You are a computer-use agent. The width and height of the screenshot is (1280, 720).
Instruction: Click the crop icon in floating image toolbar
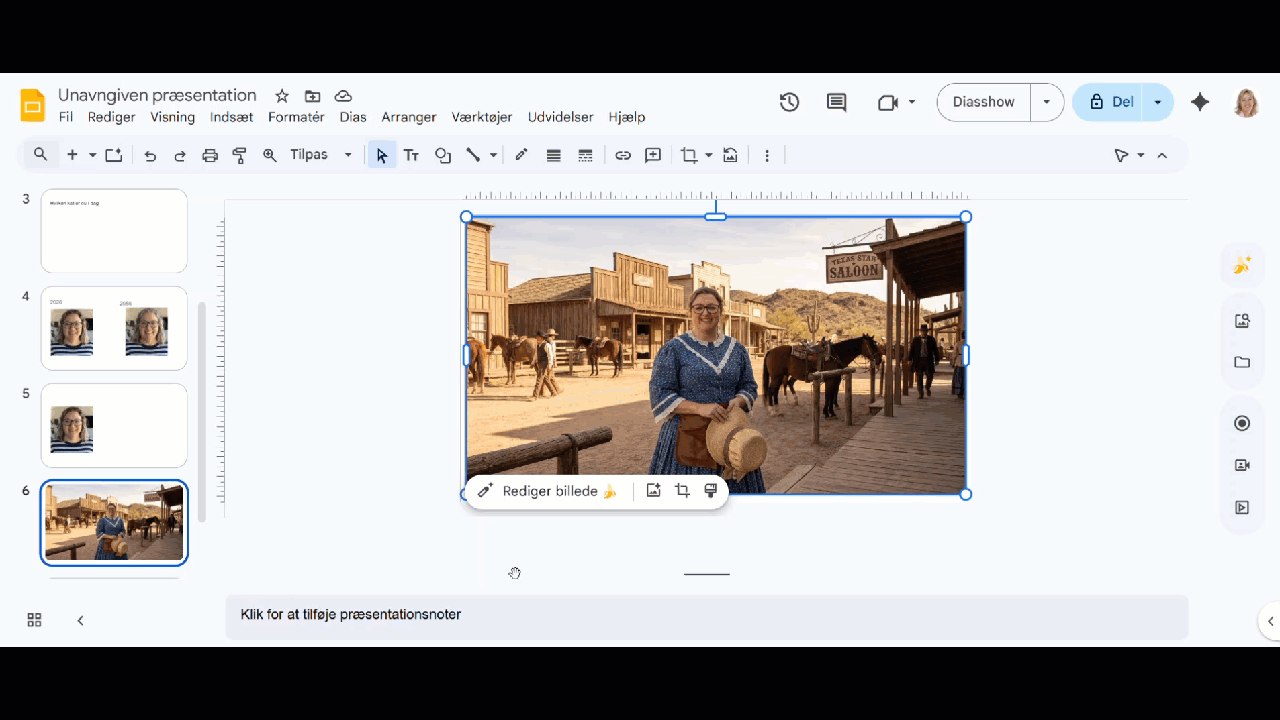coord(682,491)
